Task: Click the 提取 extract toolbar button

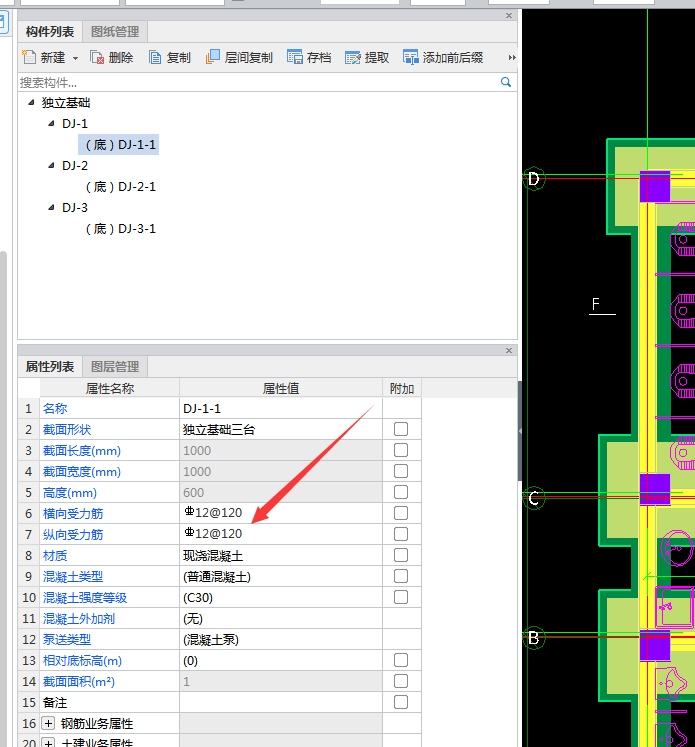Action: (367, 58)
